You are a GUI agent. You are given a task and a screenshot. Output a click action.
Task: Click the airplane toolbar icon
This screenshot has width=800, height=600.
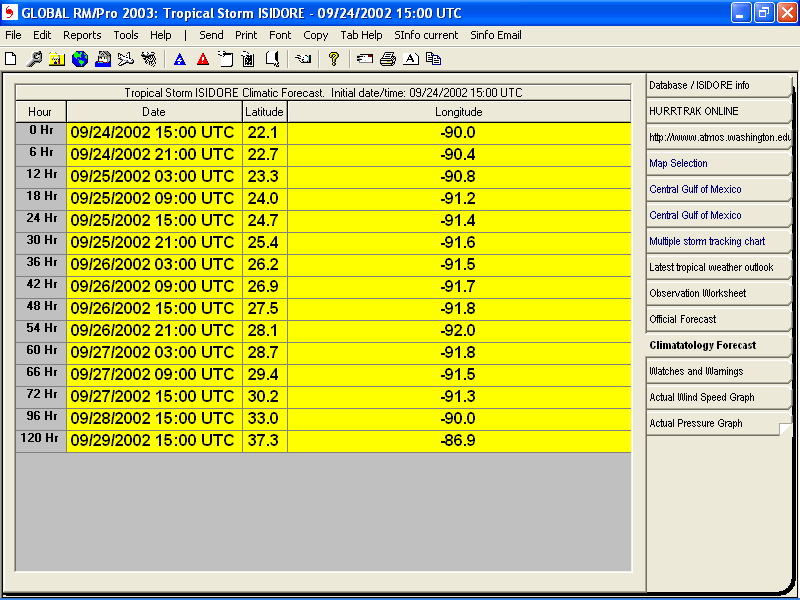[x=126, y=59]
